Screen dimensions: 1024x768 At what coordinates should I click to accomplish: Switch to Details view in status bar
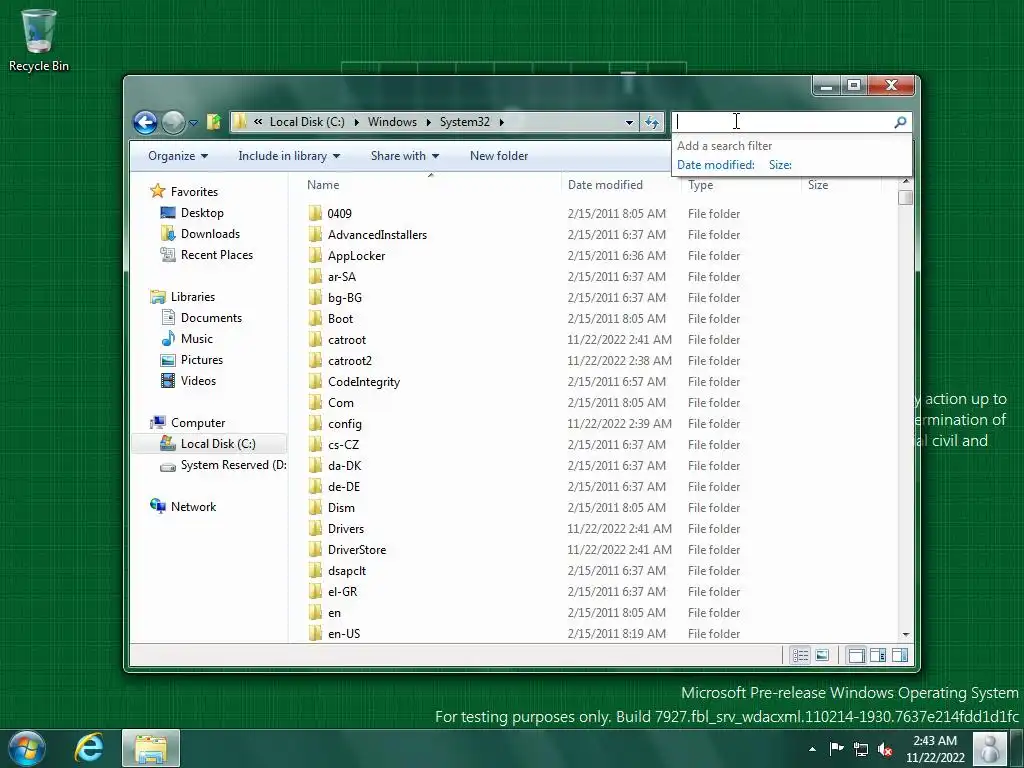click(x=800, y=655)
